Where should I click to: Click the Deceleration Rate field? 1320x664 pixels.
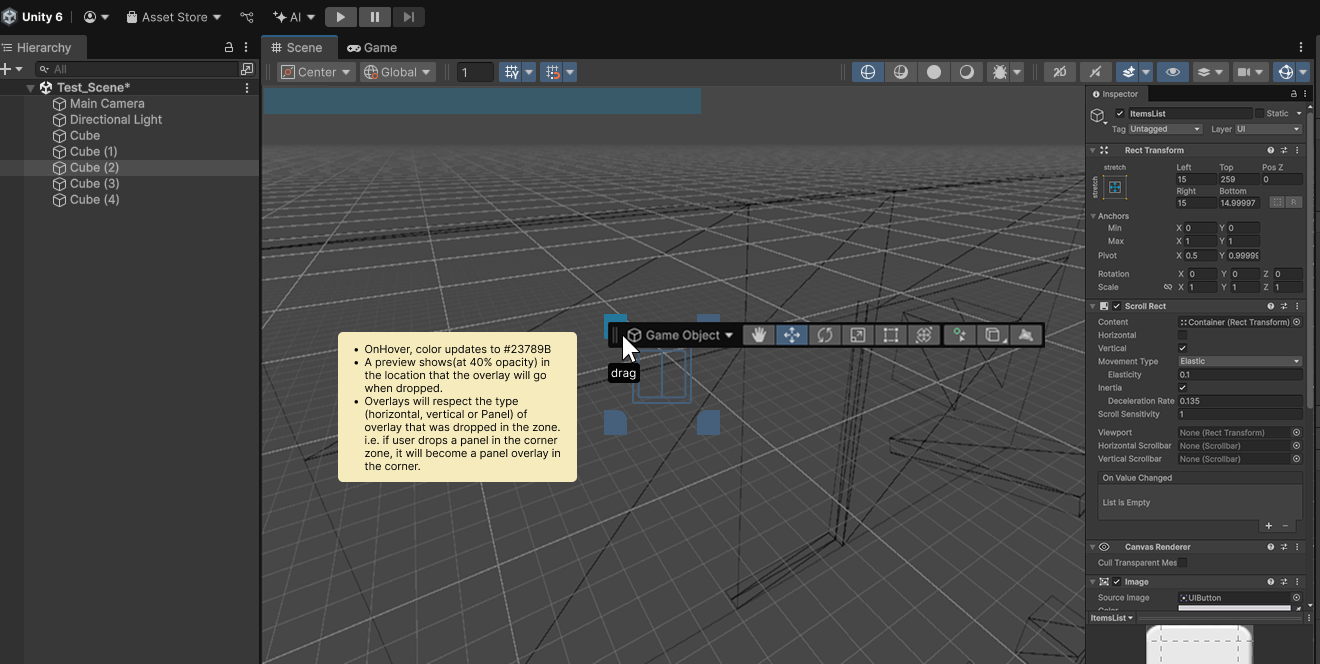[x=1240, y=401]
